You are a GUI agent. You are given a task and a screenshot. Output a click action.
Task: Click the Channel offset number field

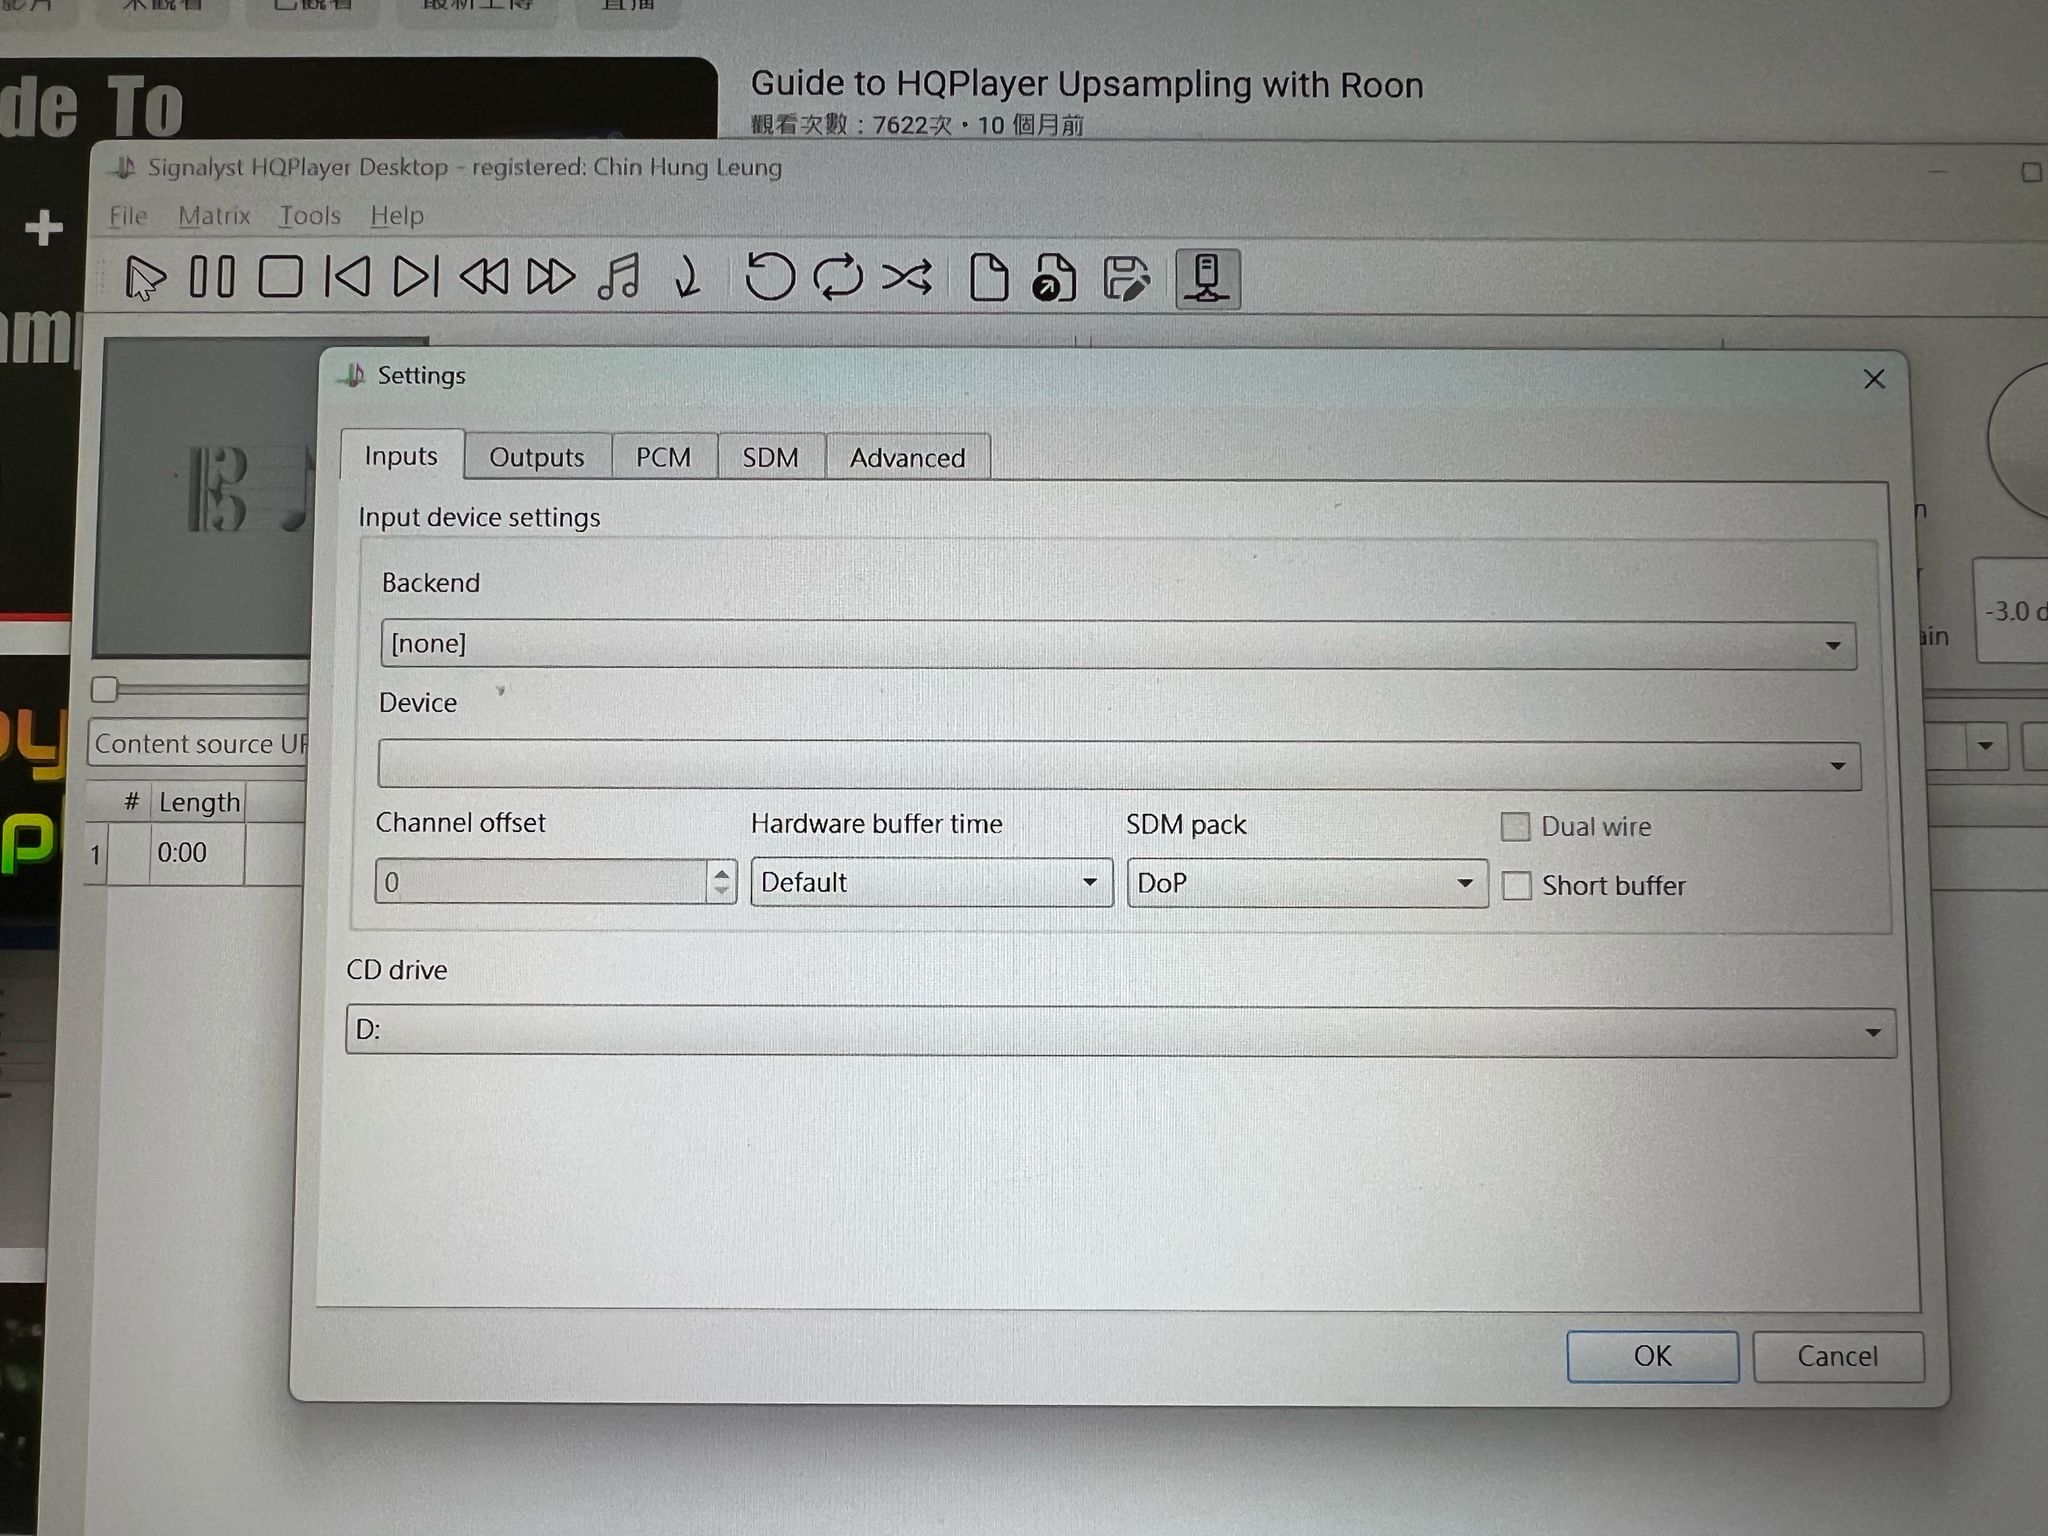[x=541, y=882]
